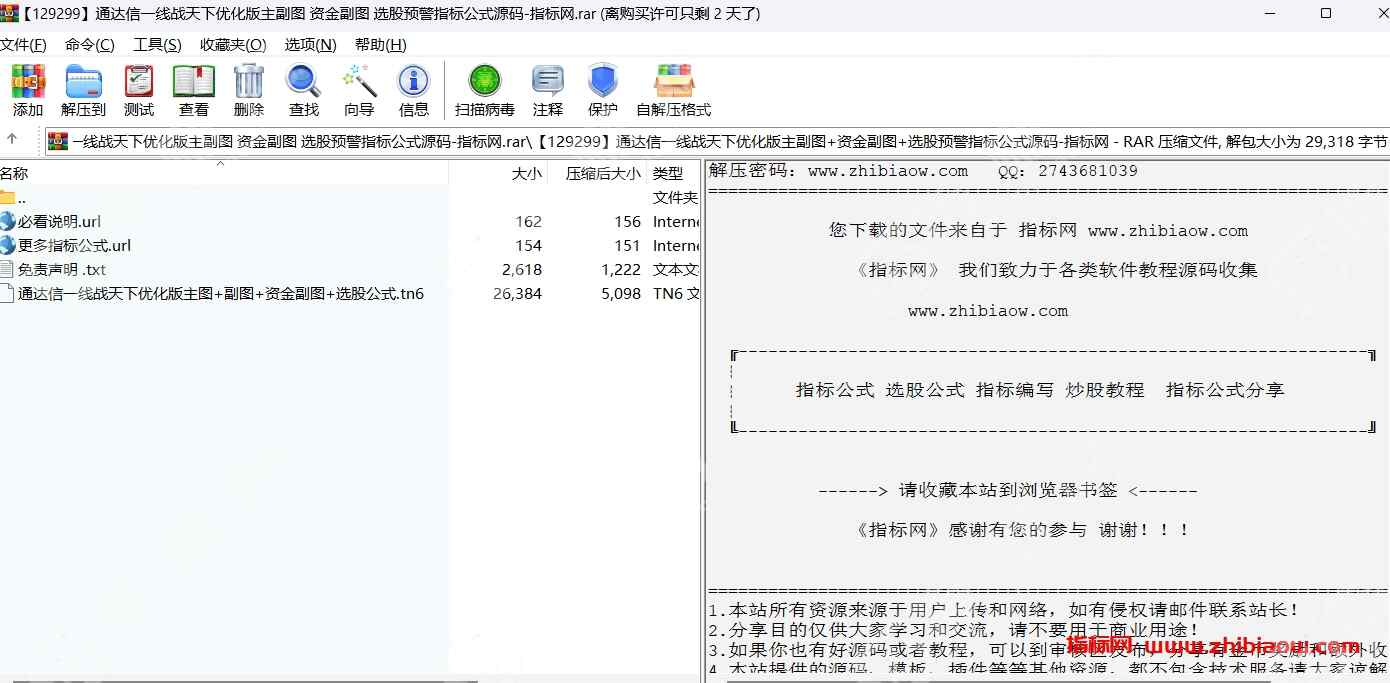
Task: Open the 选项(N) menu
Action: tap(310, 45)
